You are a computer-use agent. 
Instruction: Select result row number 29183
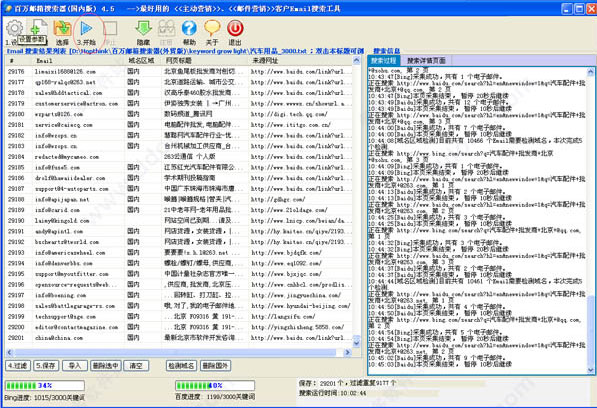[179, 146]
